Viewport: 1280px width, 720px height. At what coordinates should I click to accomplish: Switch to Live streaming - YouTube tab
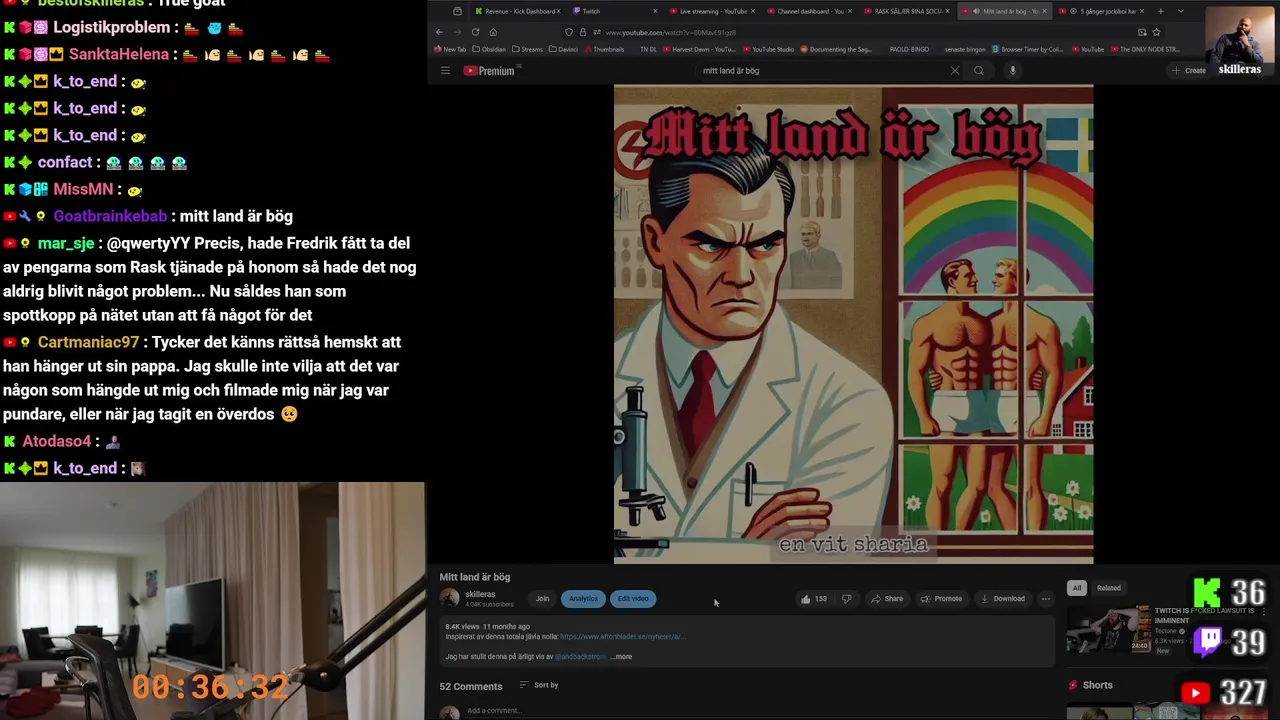coord(712,11)
